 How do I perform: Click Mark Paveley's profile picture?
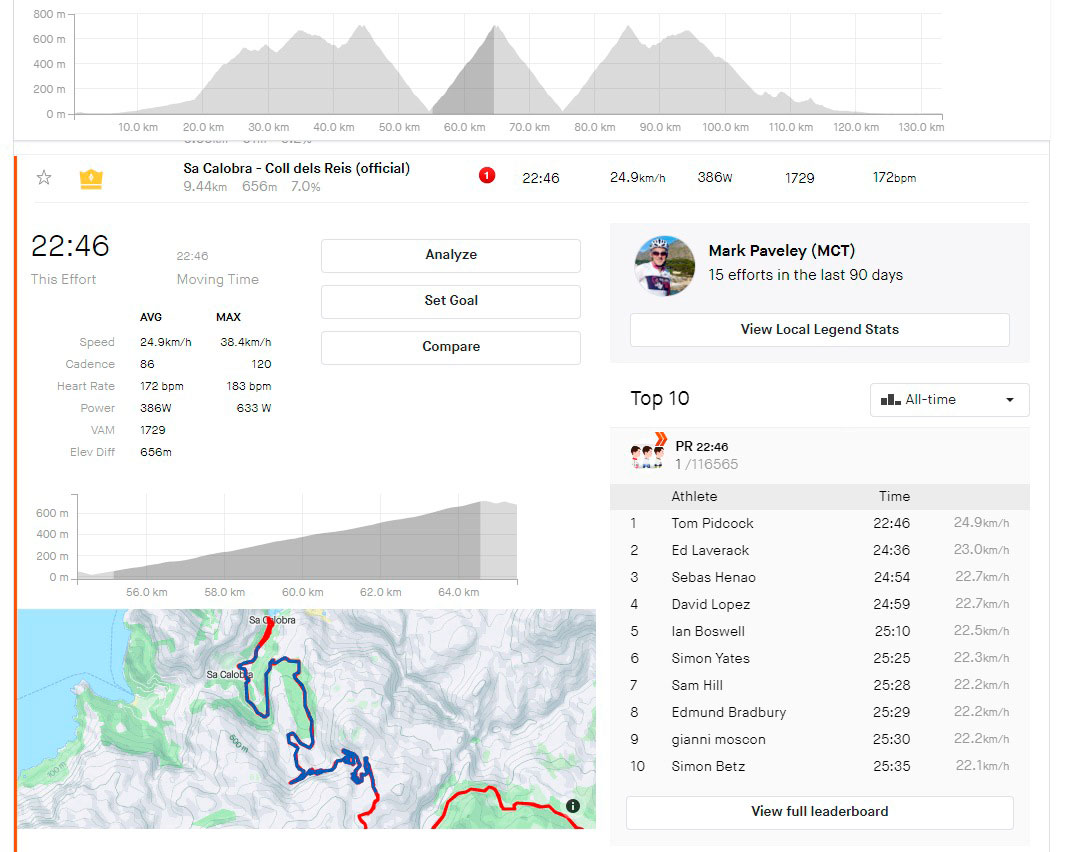tap(665, 265)
